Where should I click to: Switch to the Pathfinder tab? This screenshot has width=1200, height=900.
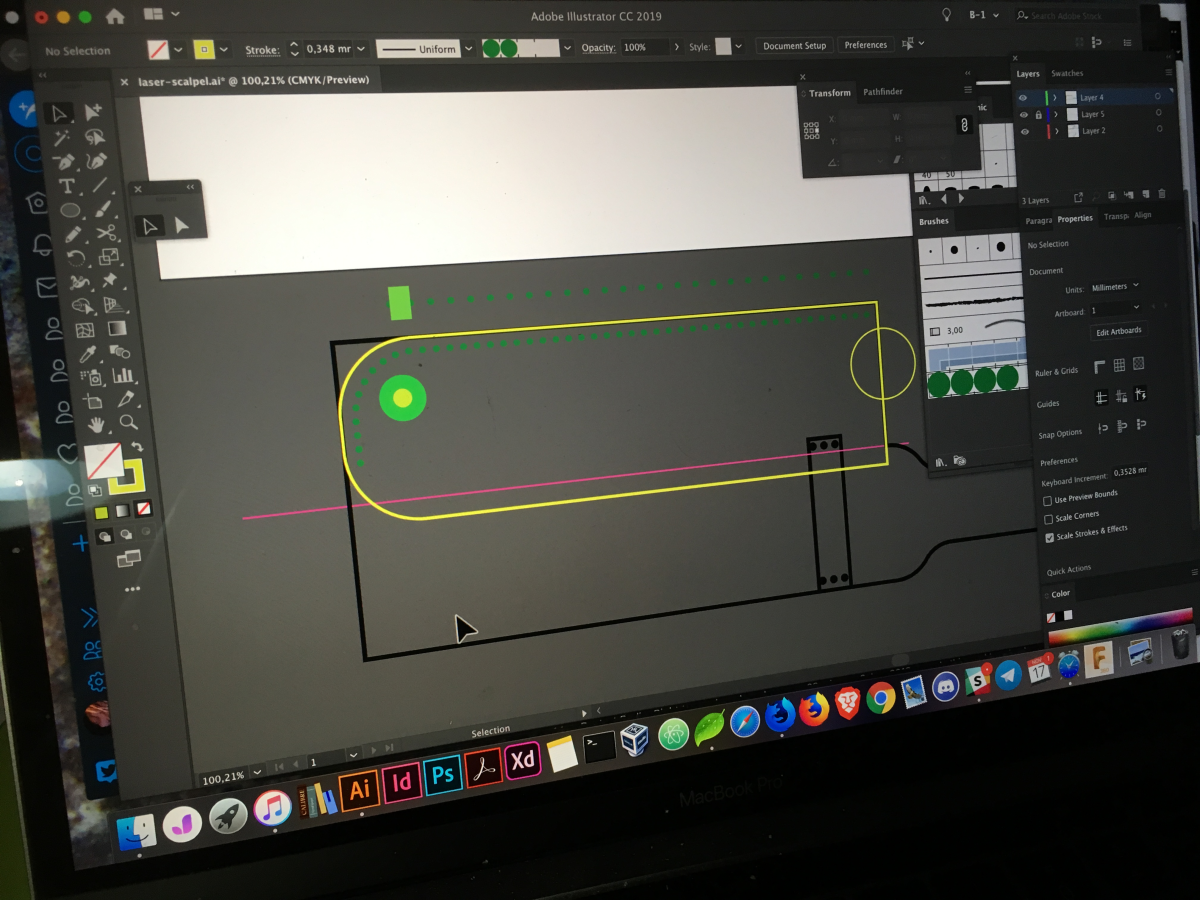(883, 91)
